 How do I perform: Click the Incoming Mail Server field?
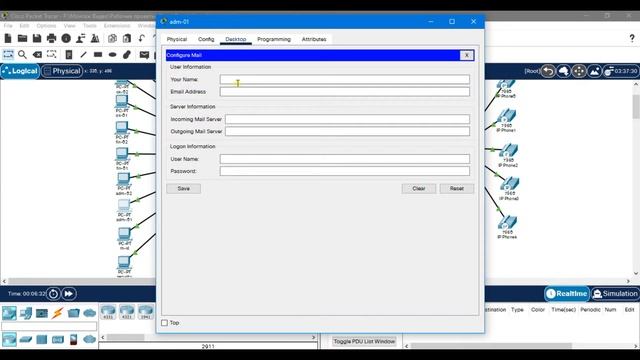point(347,119)
